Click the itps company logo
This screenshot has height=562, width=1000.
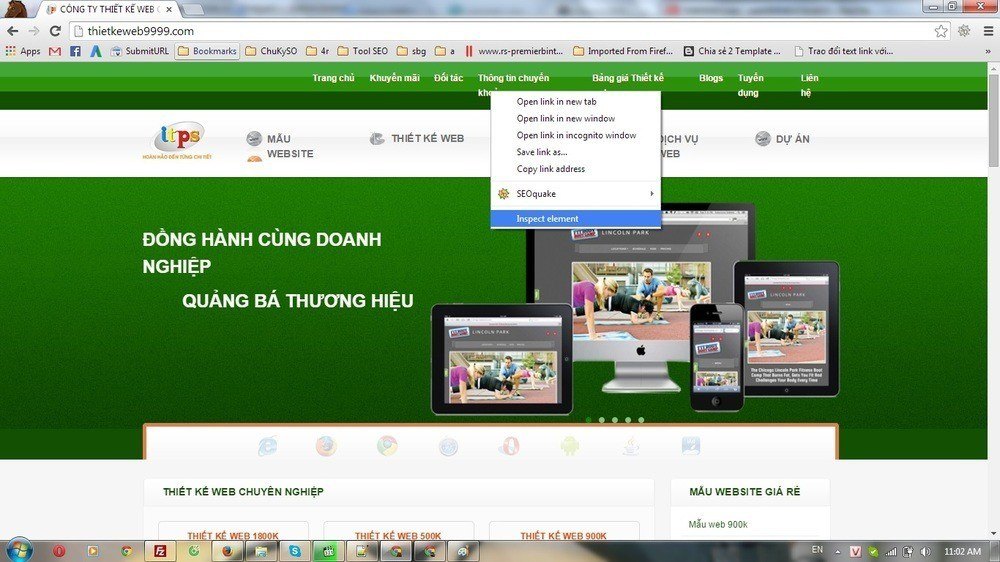[178, 140]
